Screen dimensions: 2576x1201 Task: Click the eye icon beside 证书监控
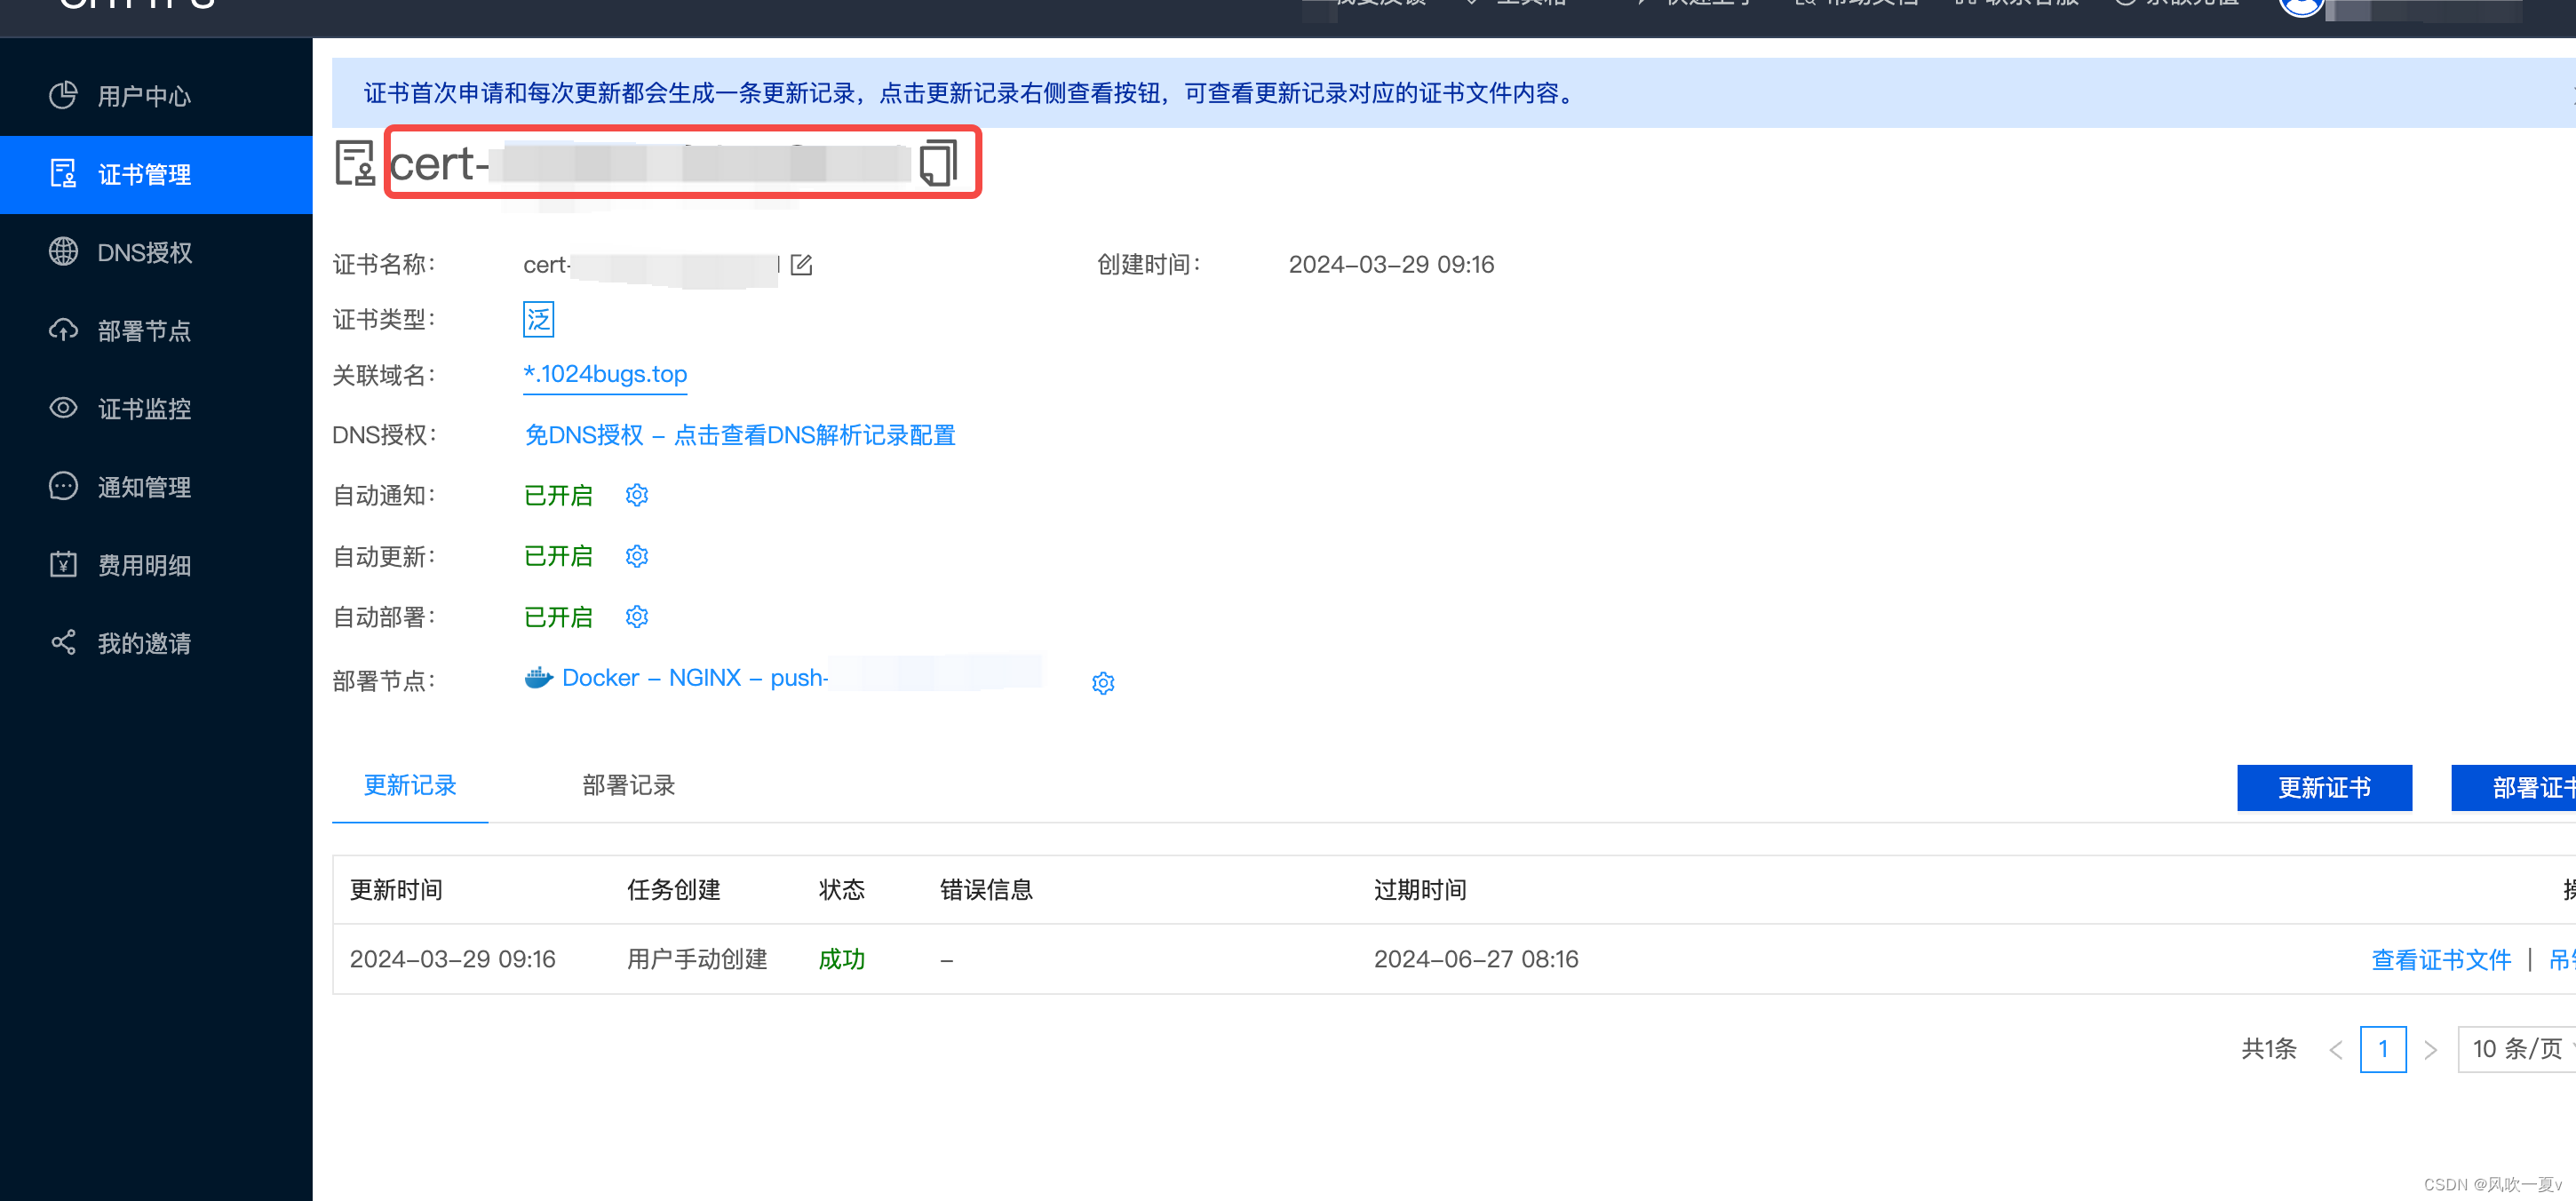(x=63, y=407)
